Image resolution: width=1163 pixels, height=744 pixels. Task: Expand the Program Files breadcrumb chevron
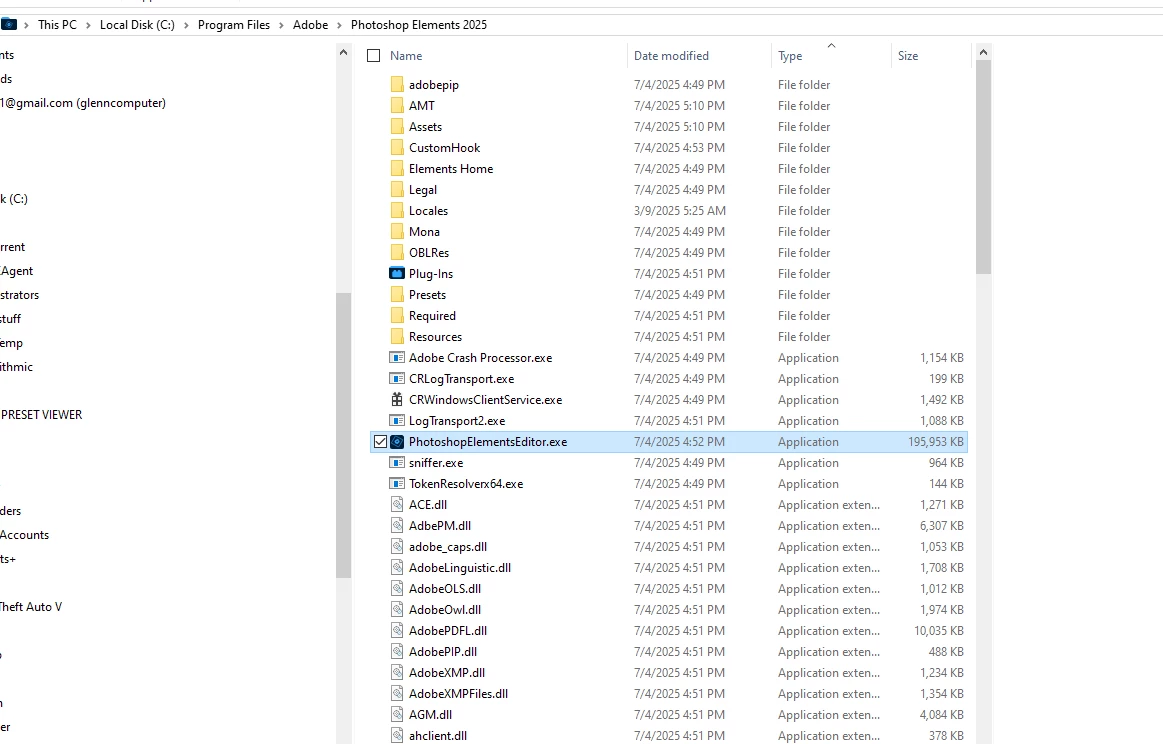click(282, 25)
